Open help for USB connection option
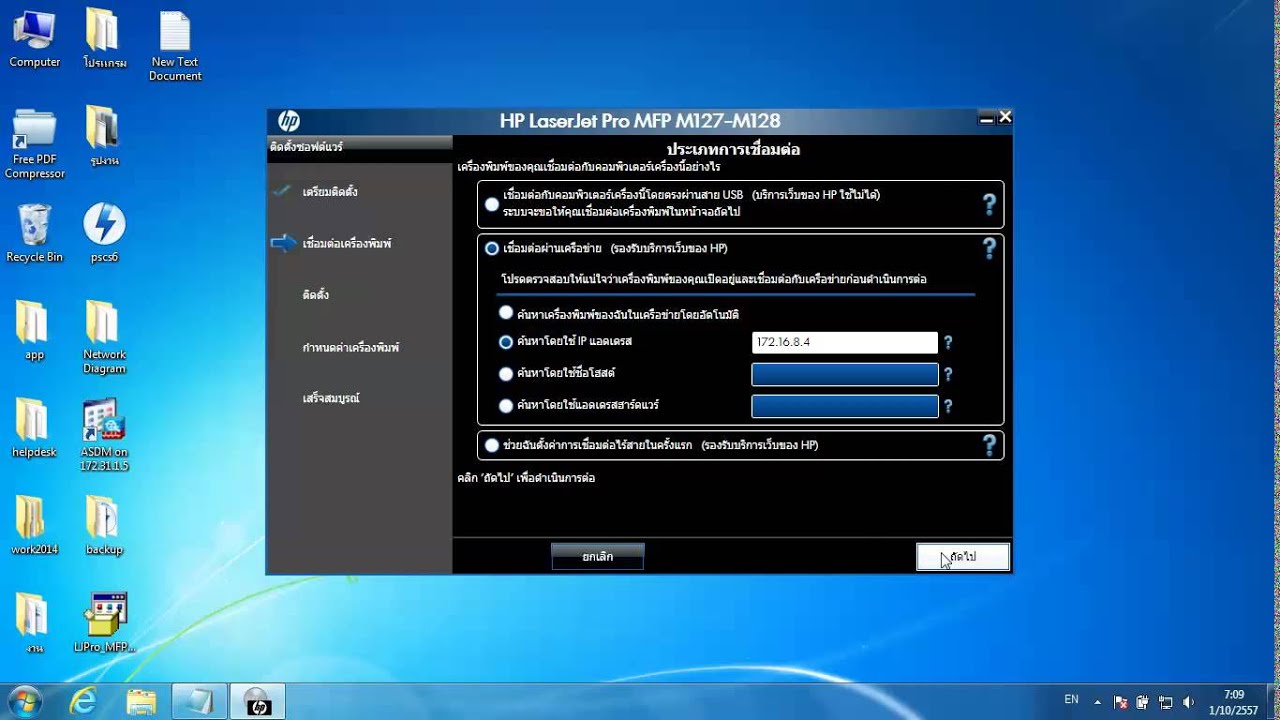The height and width of the screenshot is (720, 1280). tap(989, 205)
